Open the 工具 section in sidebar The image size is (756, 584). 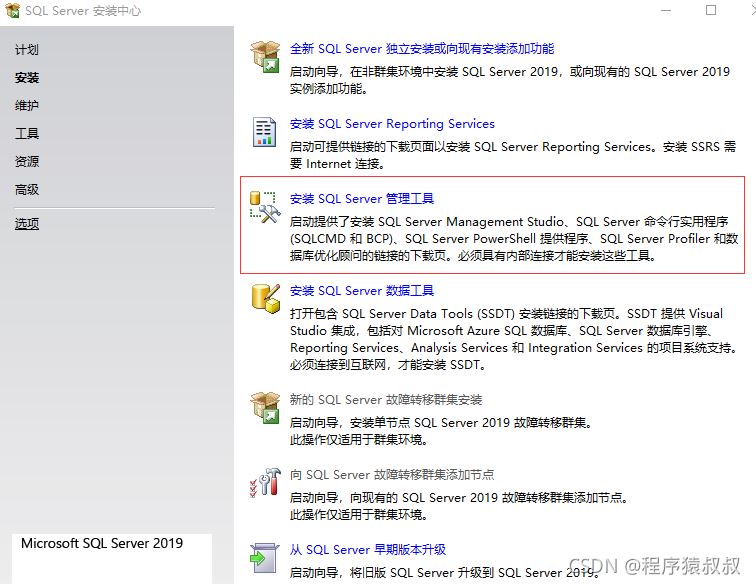[27, 133]
